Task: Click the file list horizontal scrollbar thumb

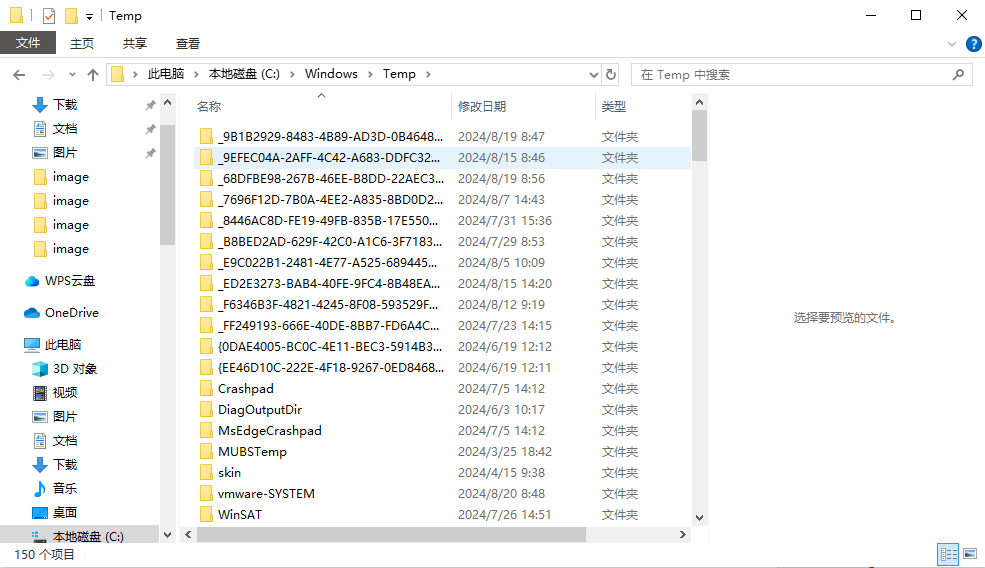Action: pos(391,535)
